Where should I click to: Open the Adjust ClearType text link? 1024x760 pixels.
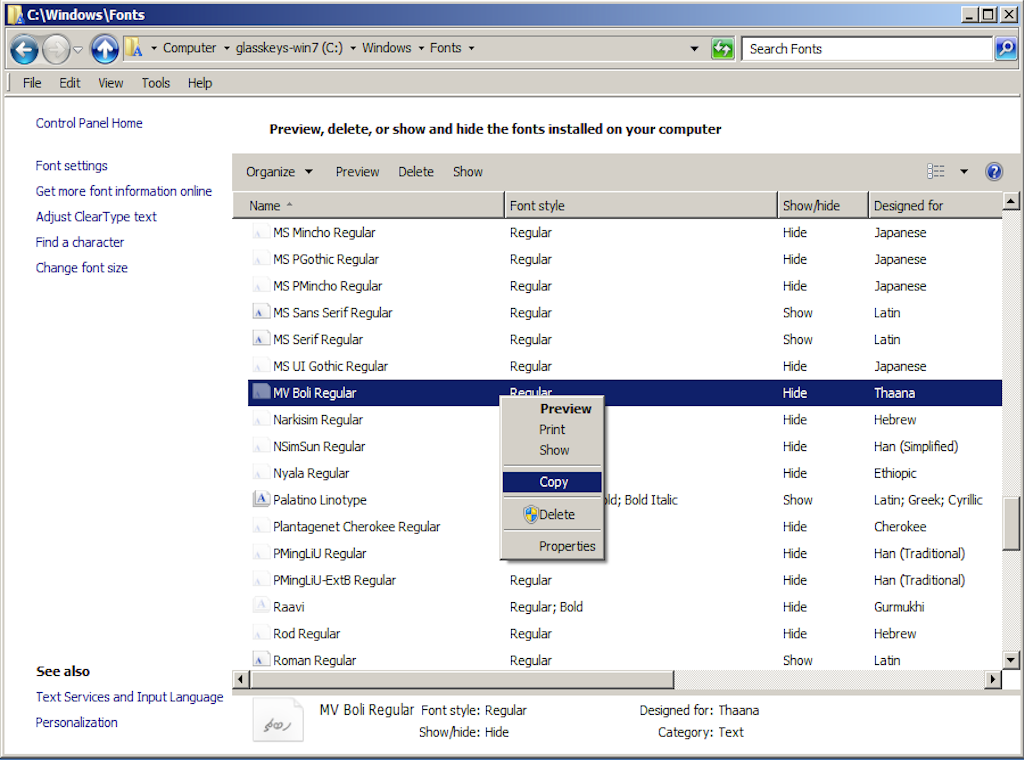[x=96, y=217]
